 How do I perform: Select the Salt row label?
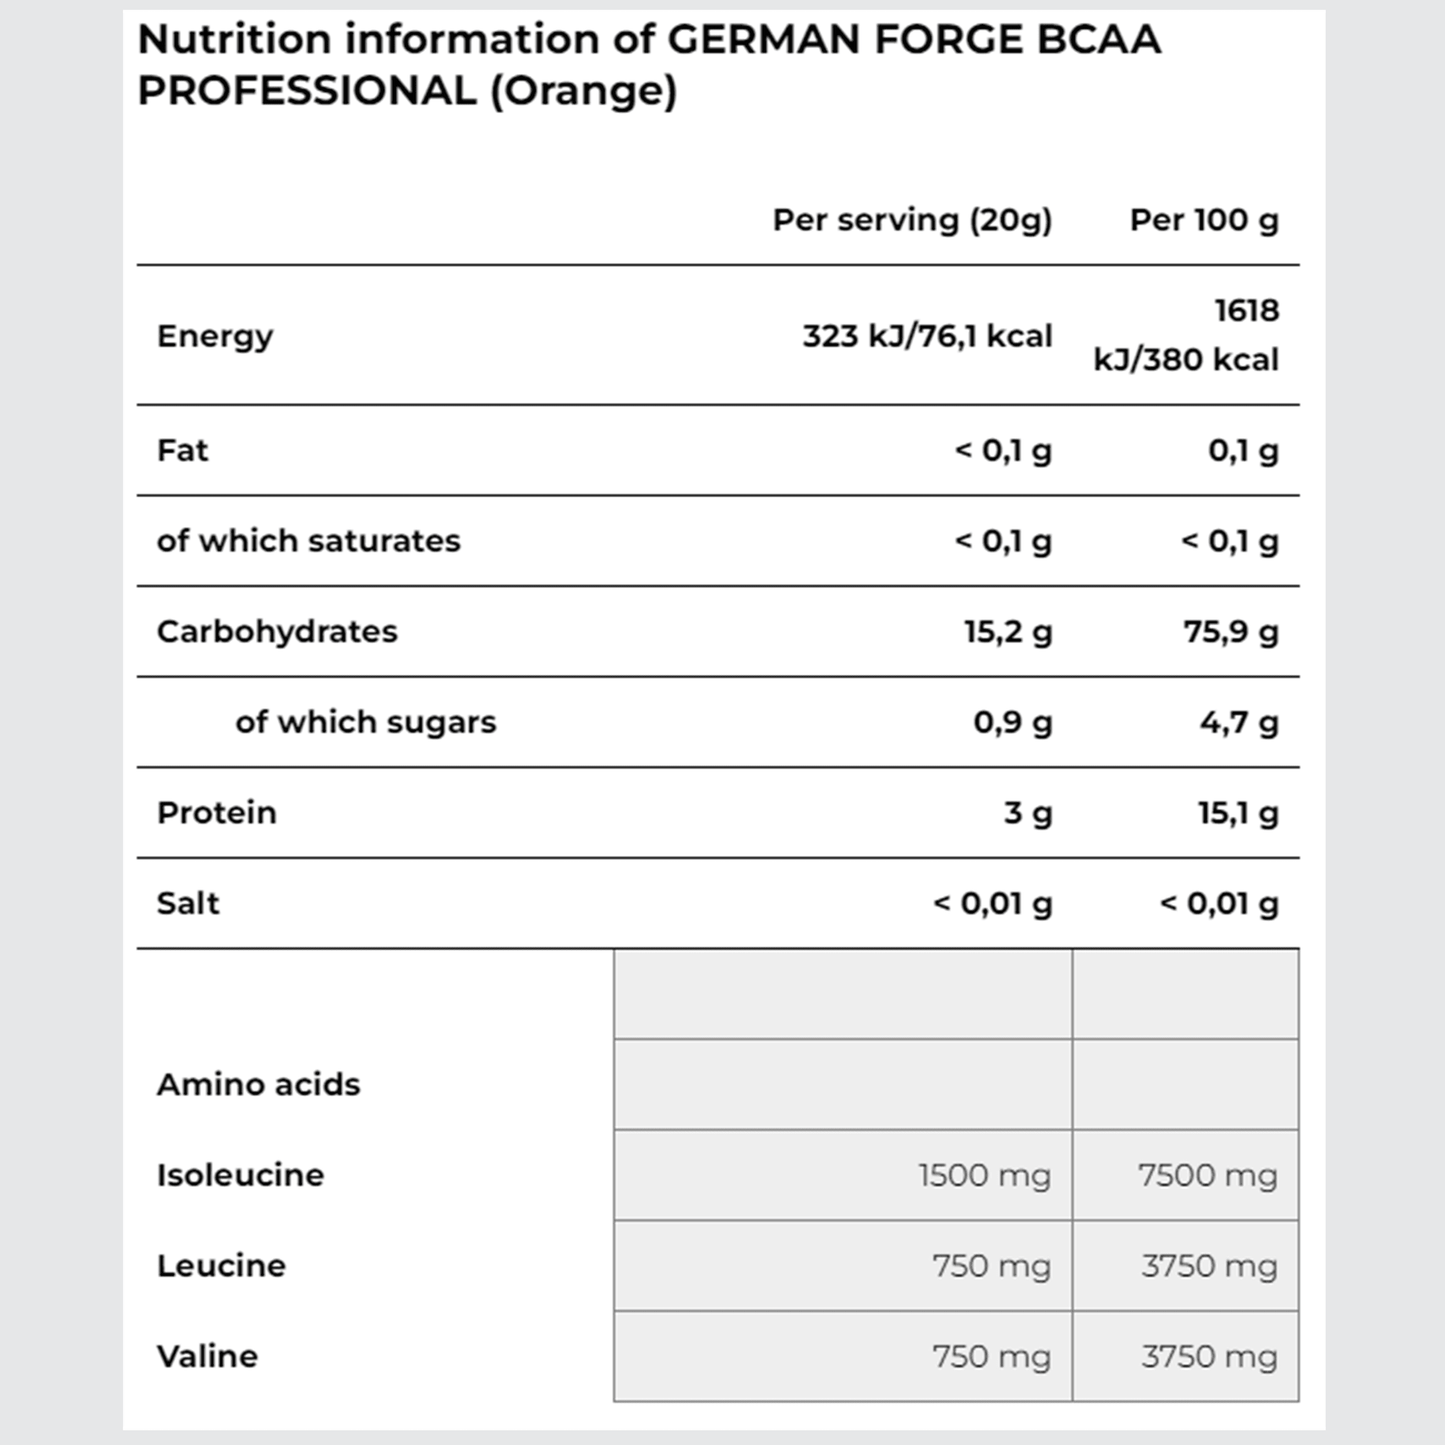(x=188, y=903)
